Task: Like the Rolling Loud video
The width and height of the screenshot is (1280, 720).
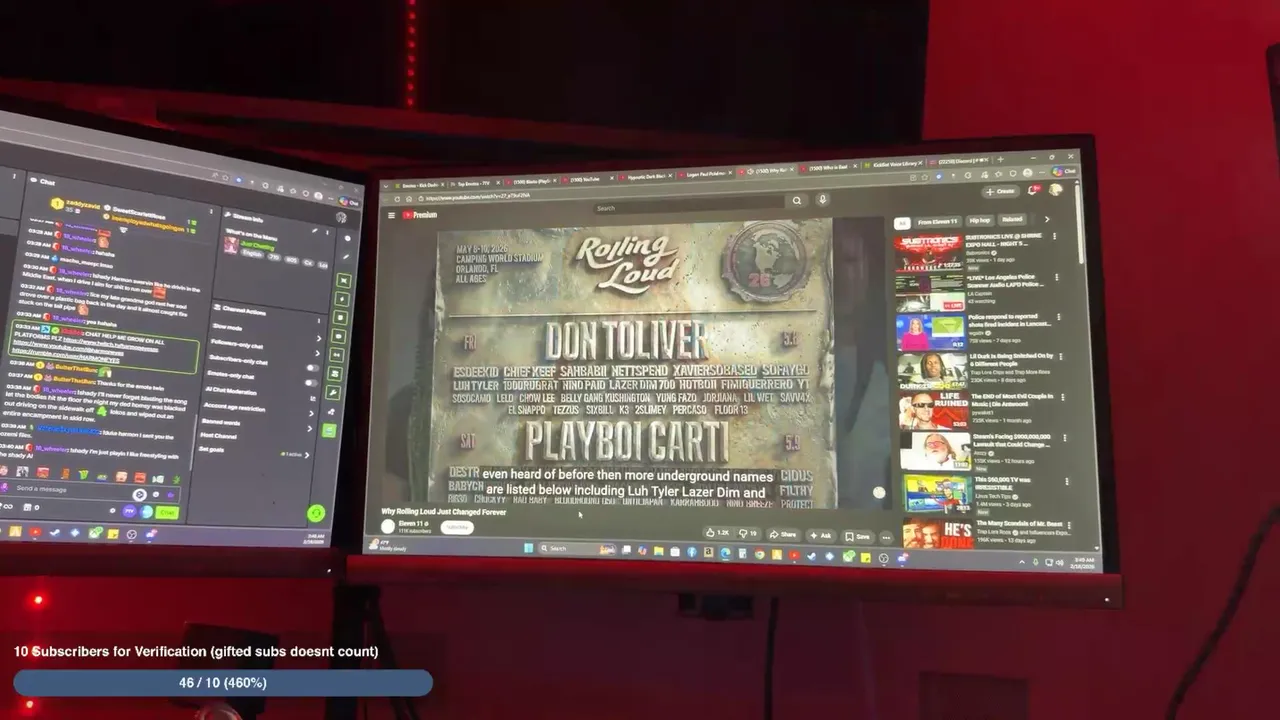Action: point(717,533)
